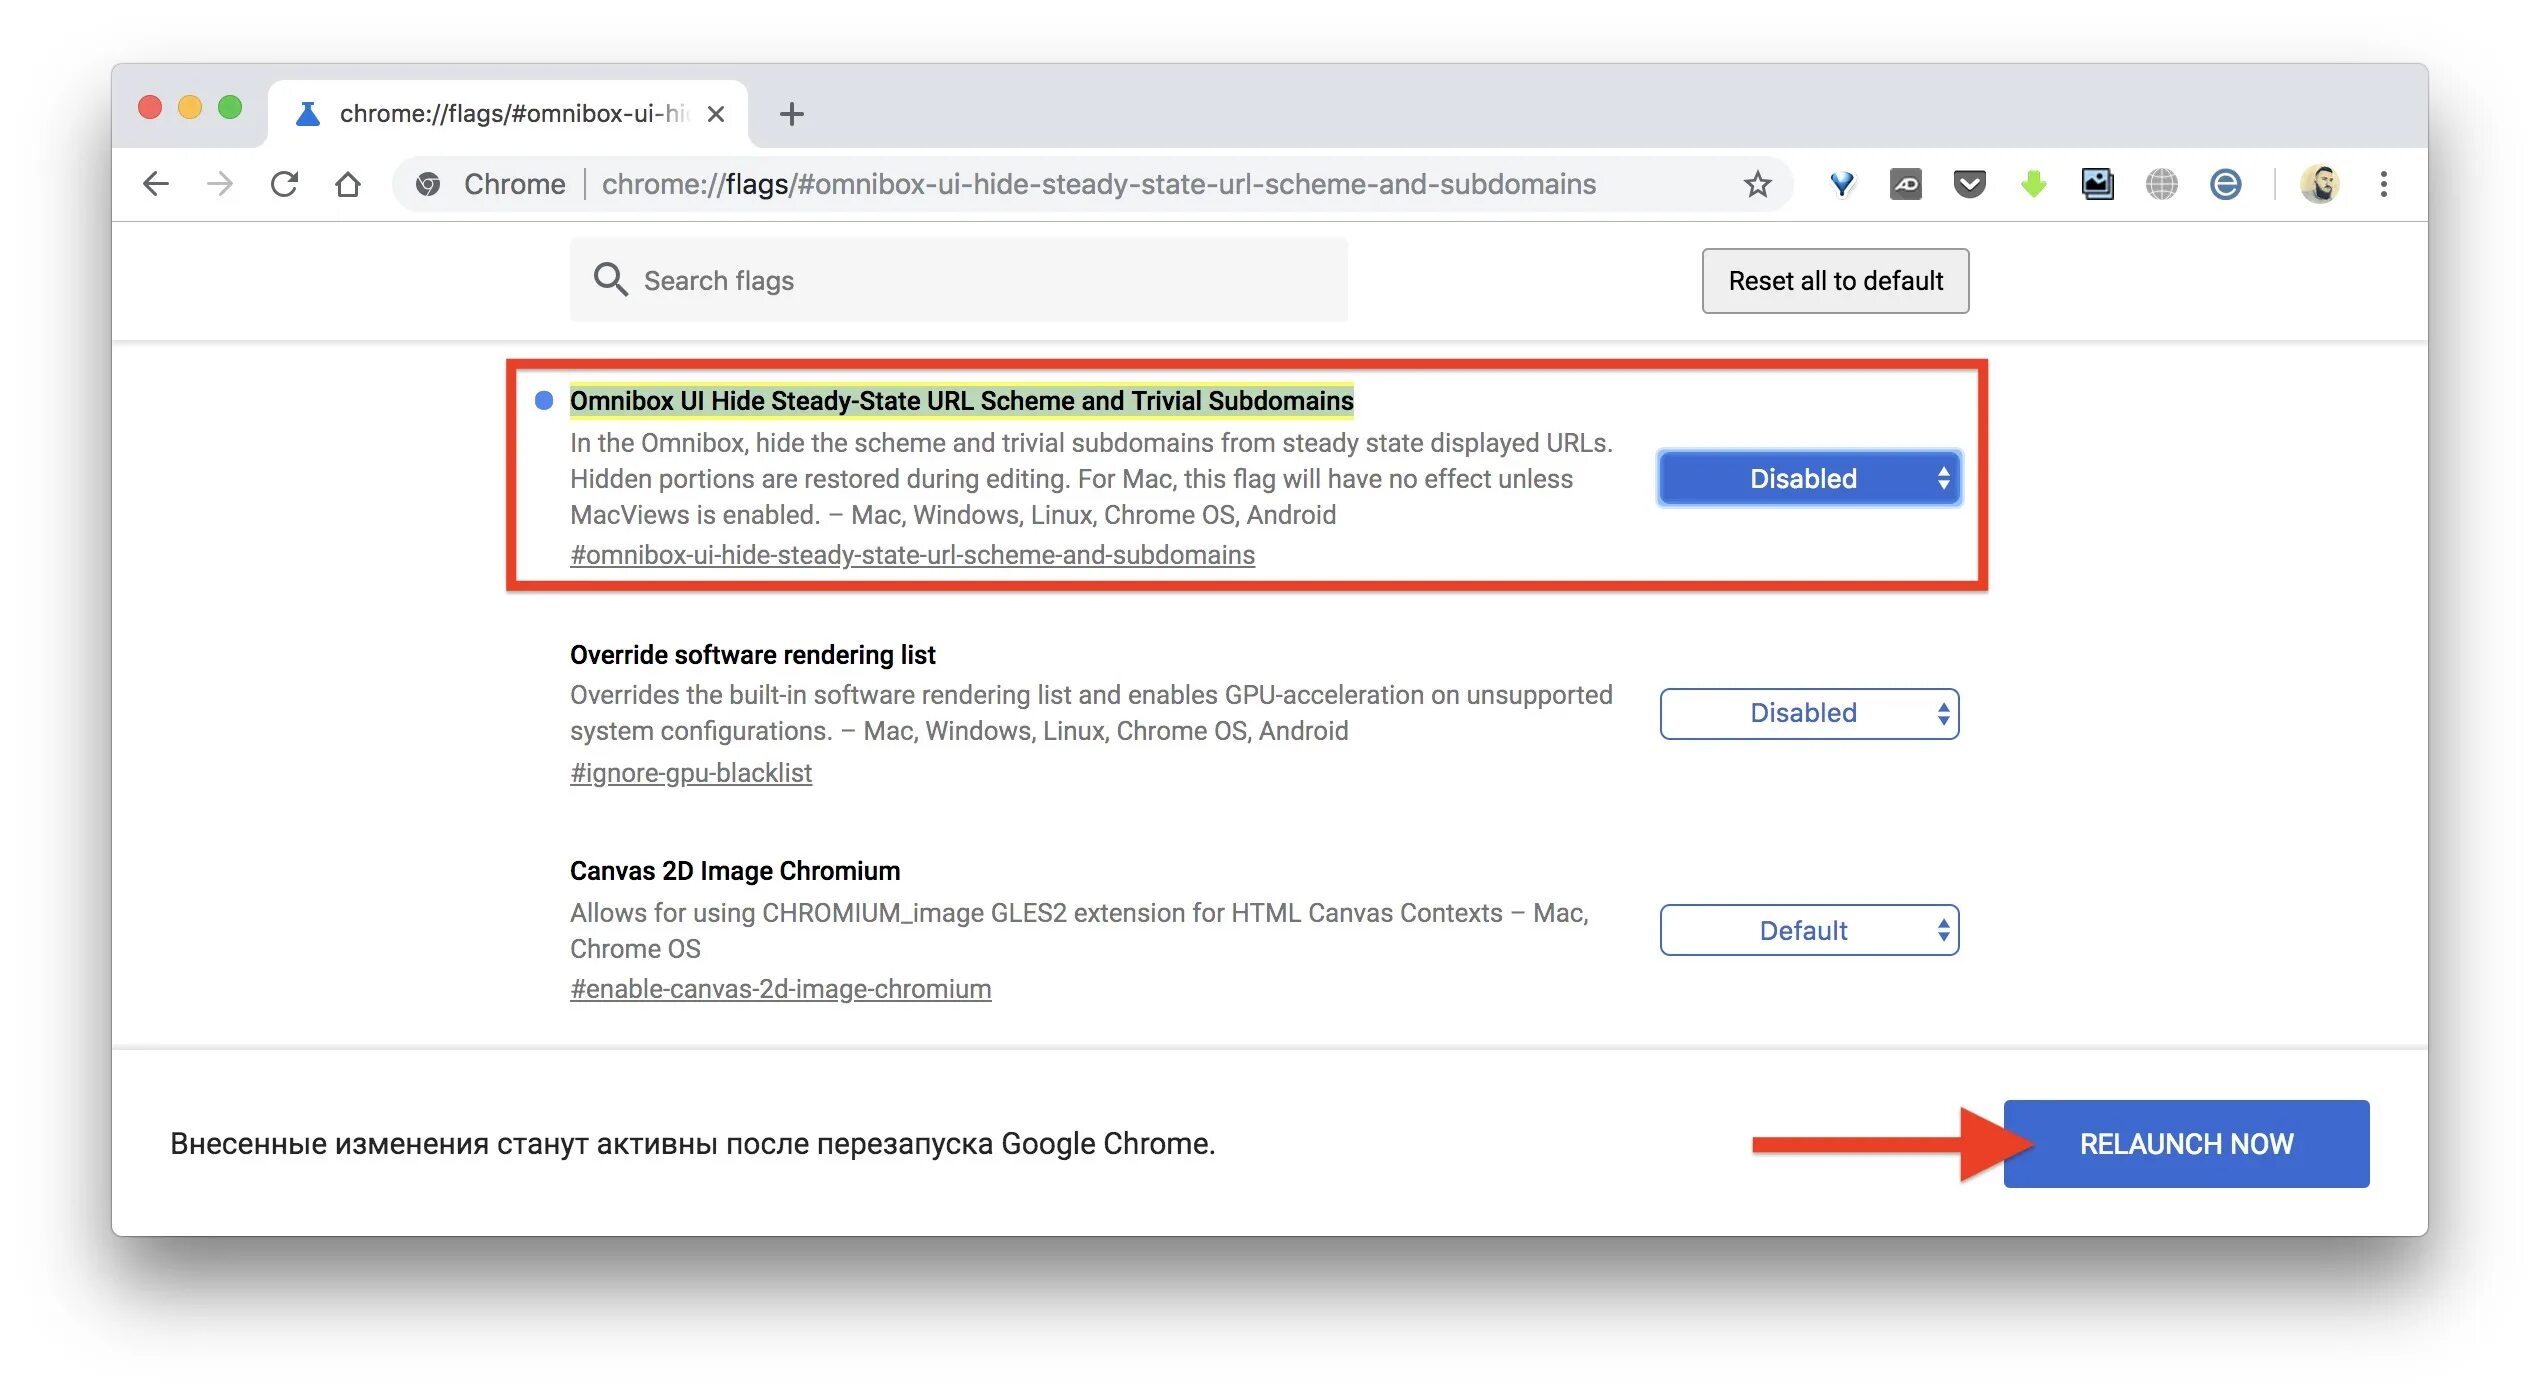Click the globe/translate icon in toolbar
The image size is (2540, 1396).
(2162, 184)
